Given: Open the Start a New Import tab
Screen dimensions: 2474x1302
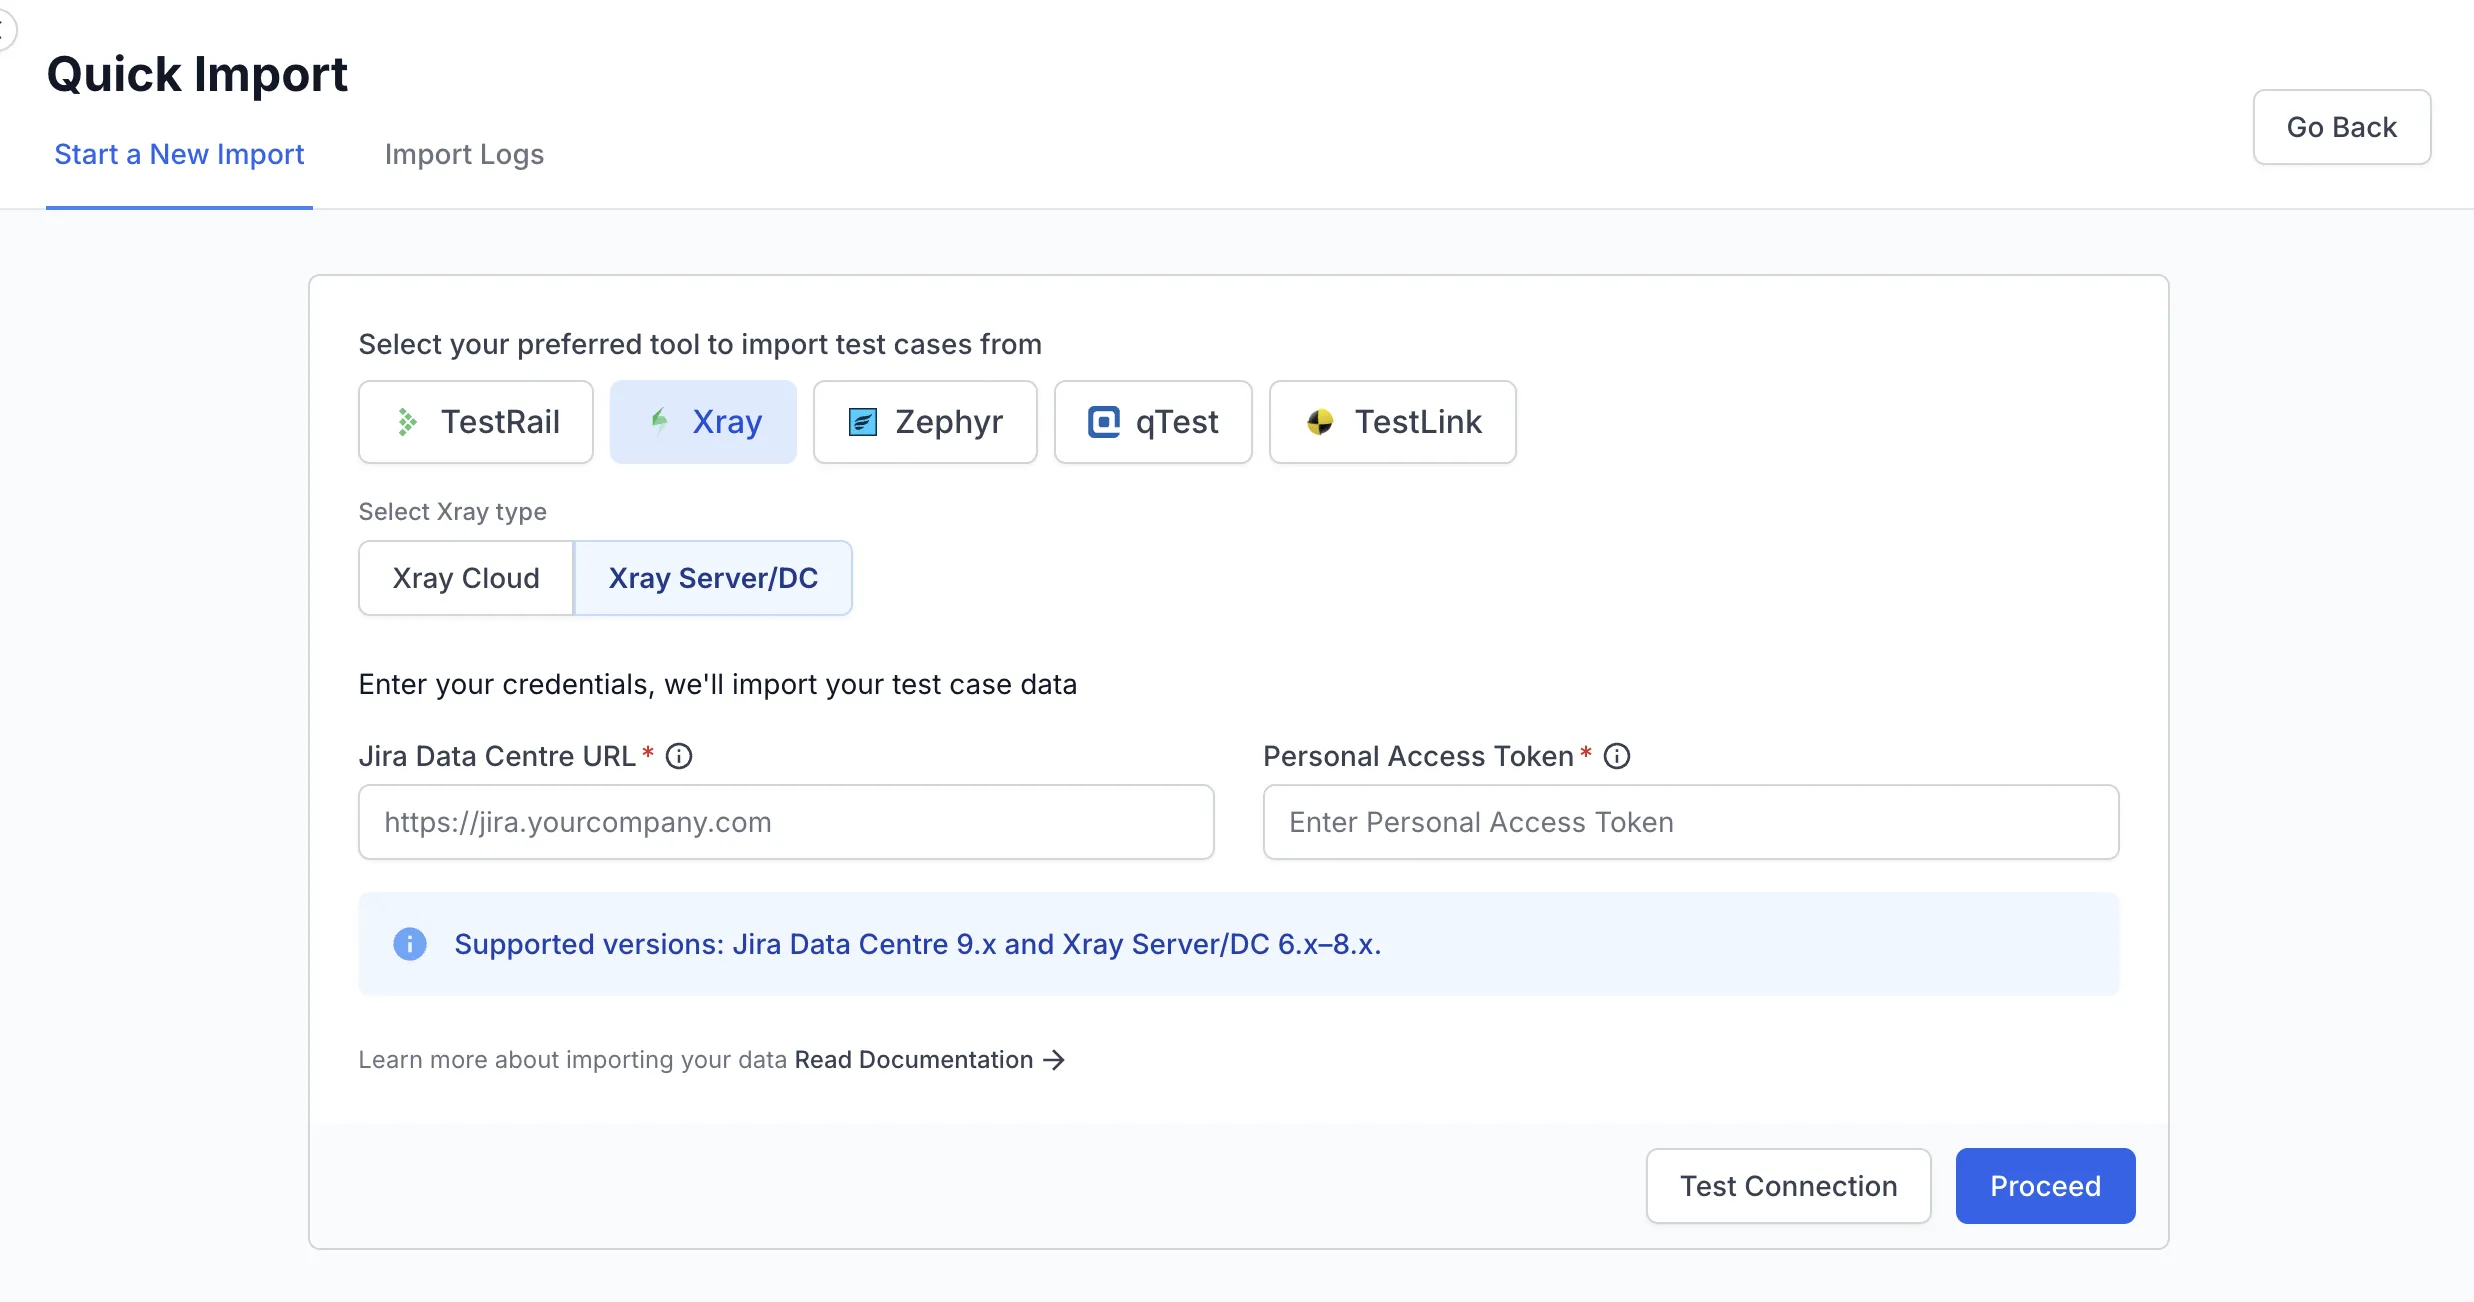Looking at the screenshot, I should click(x=179, y=155).
